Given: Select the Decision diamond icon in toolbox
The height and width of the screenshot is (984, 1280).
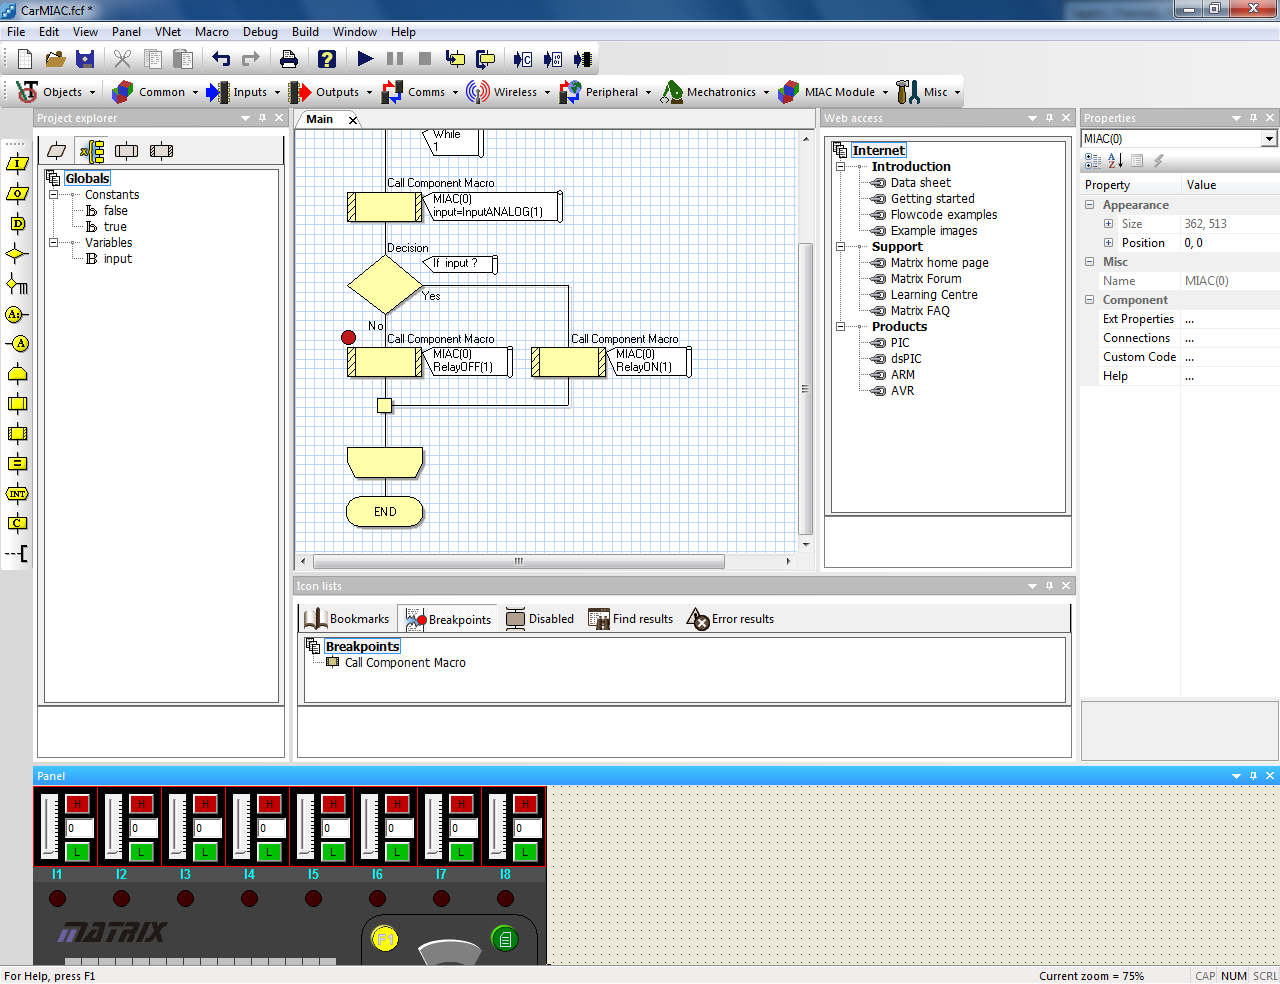Looking at the screenshot, I should [17, 254].
